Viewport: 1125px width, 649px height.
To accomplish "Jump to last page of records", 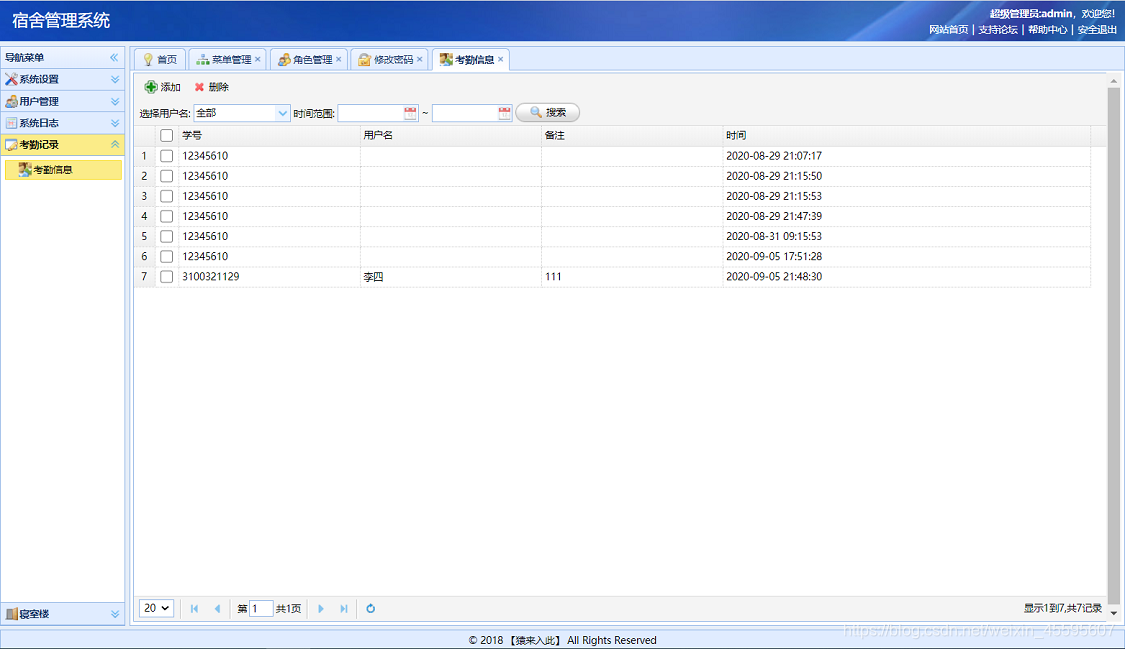I will click(344, 608).
